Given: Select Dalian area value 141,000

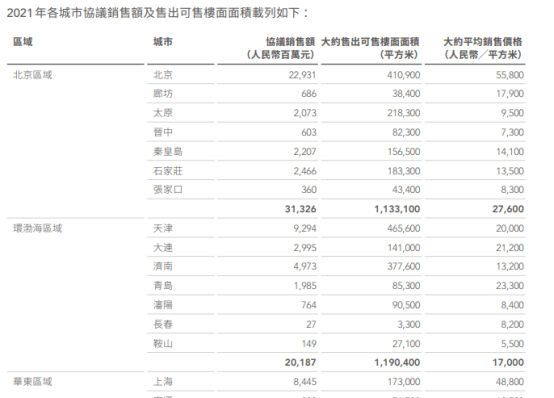Looking at the screenshot, I should pyautogui.click(x=403, y=248).
